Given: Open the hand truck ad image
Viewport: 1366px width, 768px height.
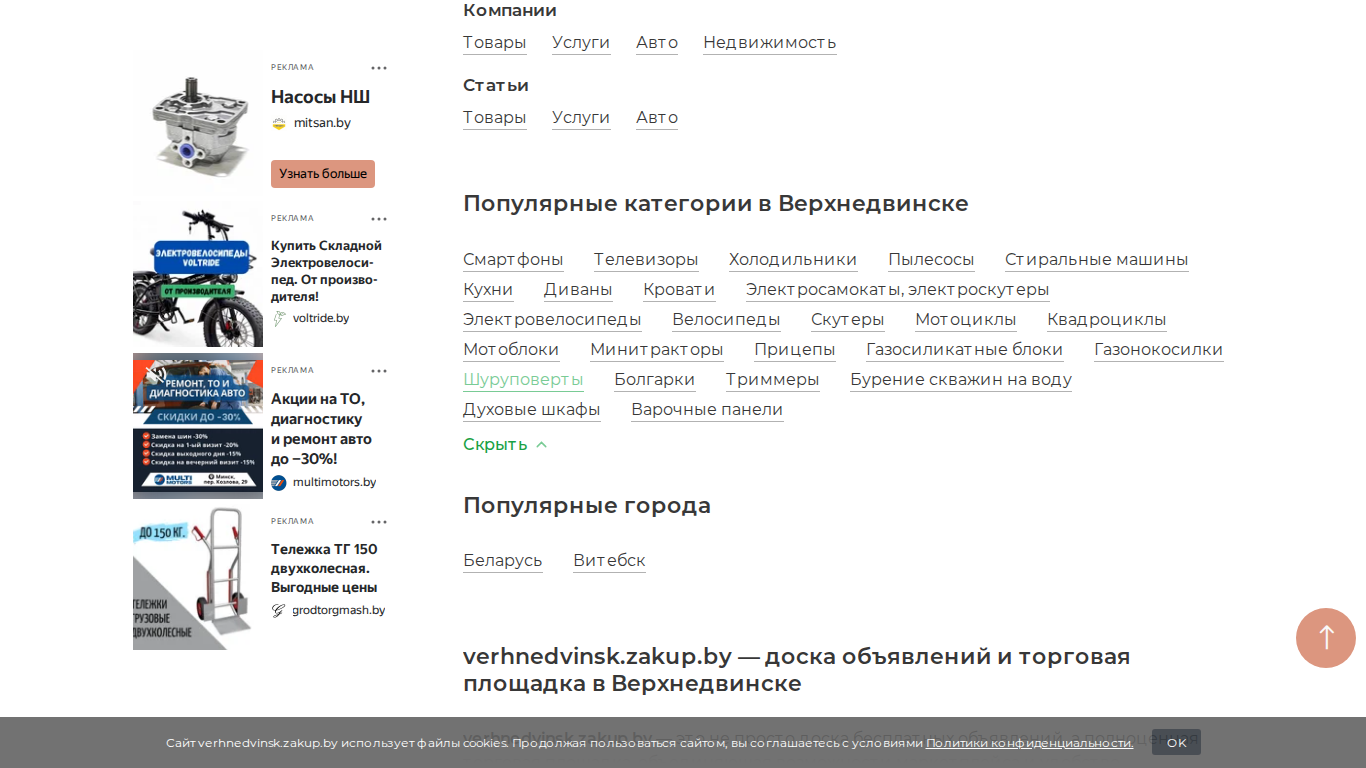Looking at the screenshot, I should (198, 577).
